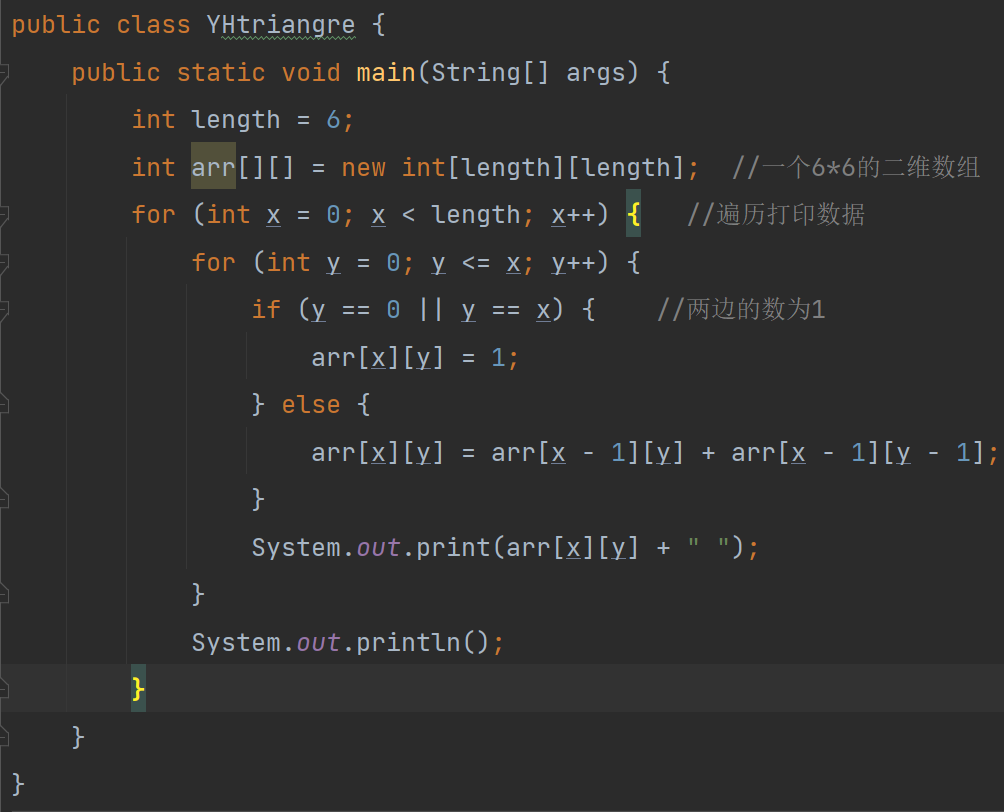
Task: Collapse the fold marker beside the outer for x loop
Action: coord(3,215)
